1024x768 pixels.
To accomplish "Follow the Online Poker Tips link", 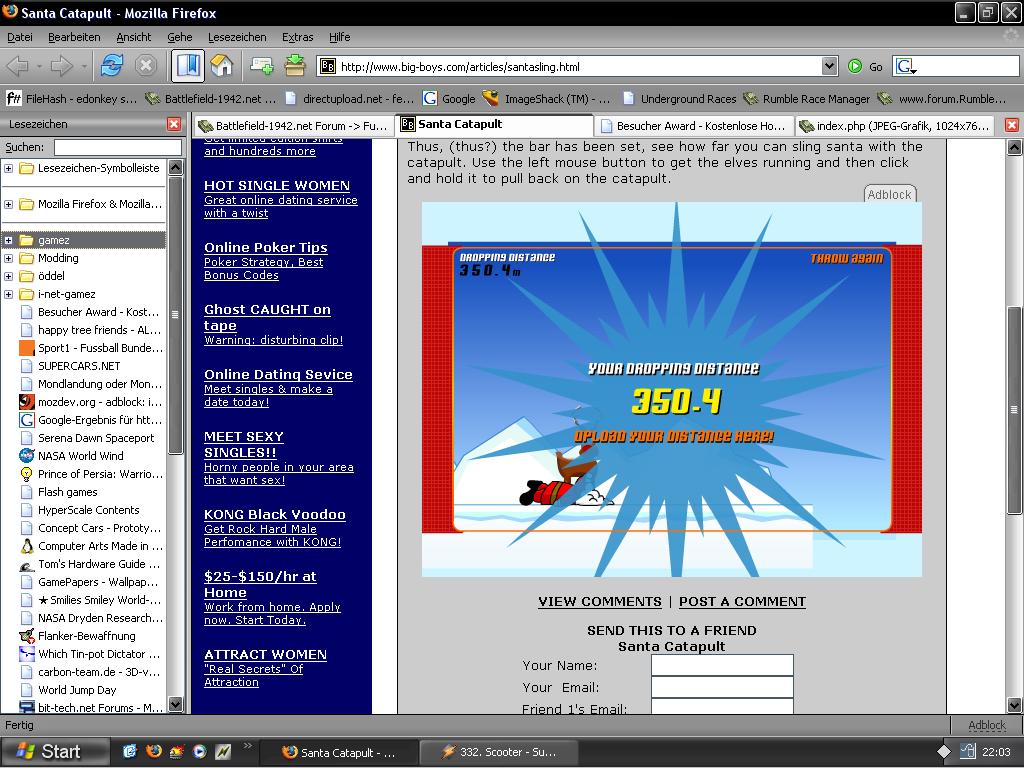I will point(266,248).
